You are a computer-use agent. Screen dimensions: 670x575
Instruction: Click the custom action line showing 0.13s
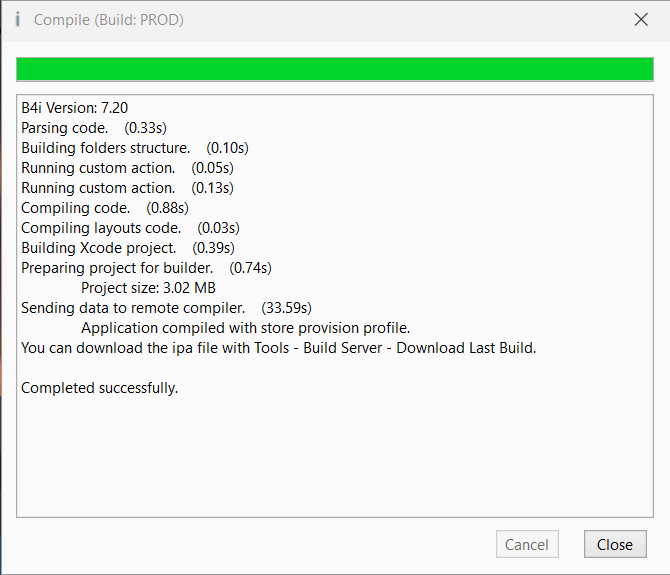(x=127, y=188)
